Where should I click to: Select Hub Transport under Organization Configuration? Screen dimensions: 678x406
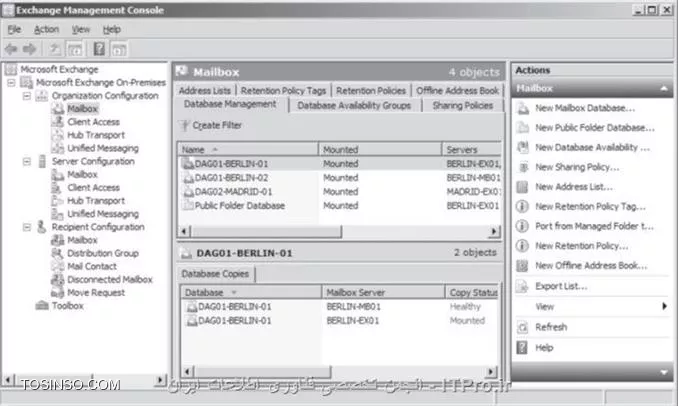(96, 135)
